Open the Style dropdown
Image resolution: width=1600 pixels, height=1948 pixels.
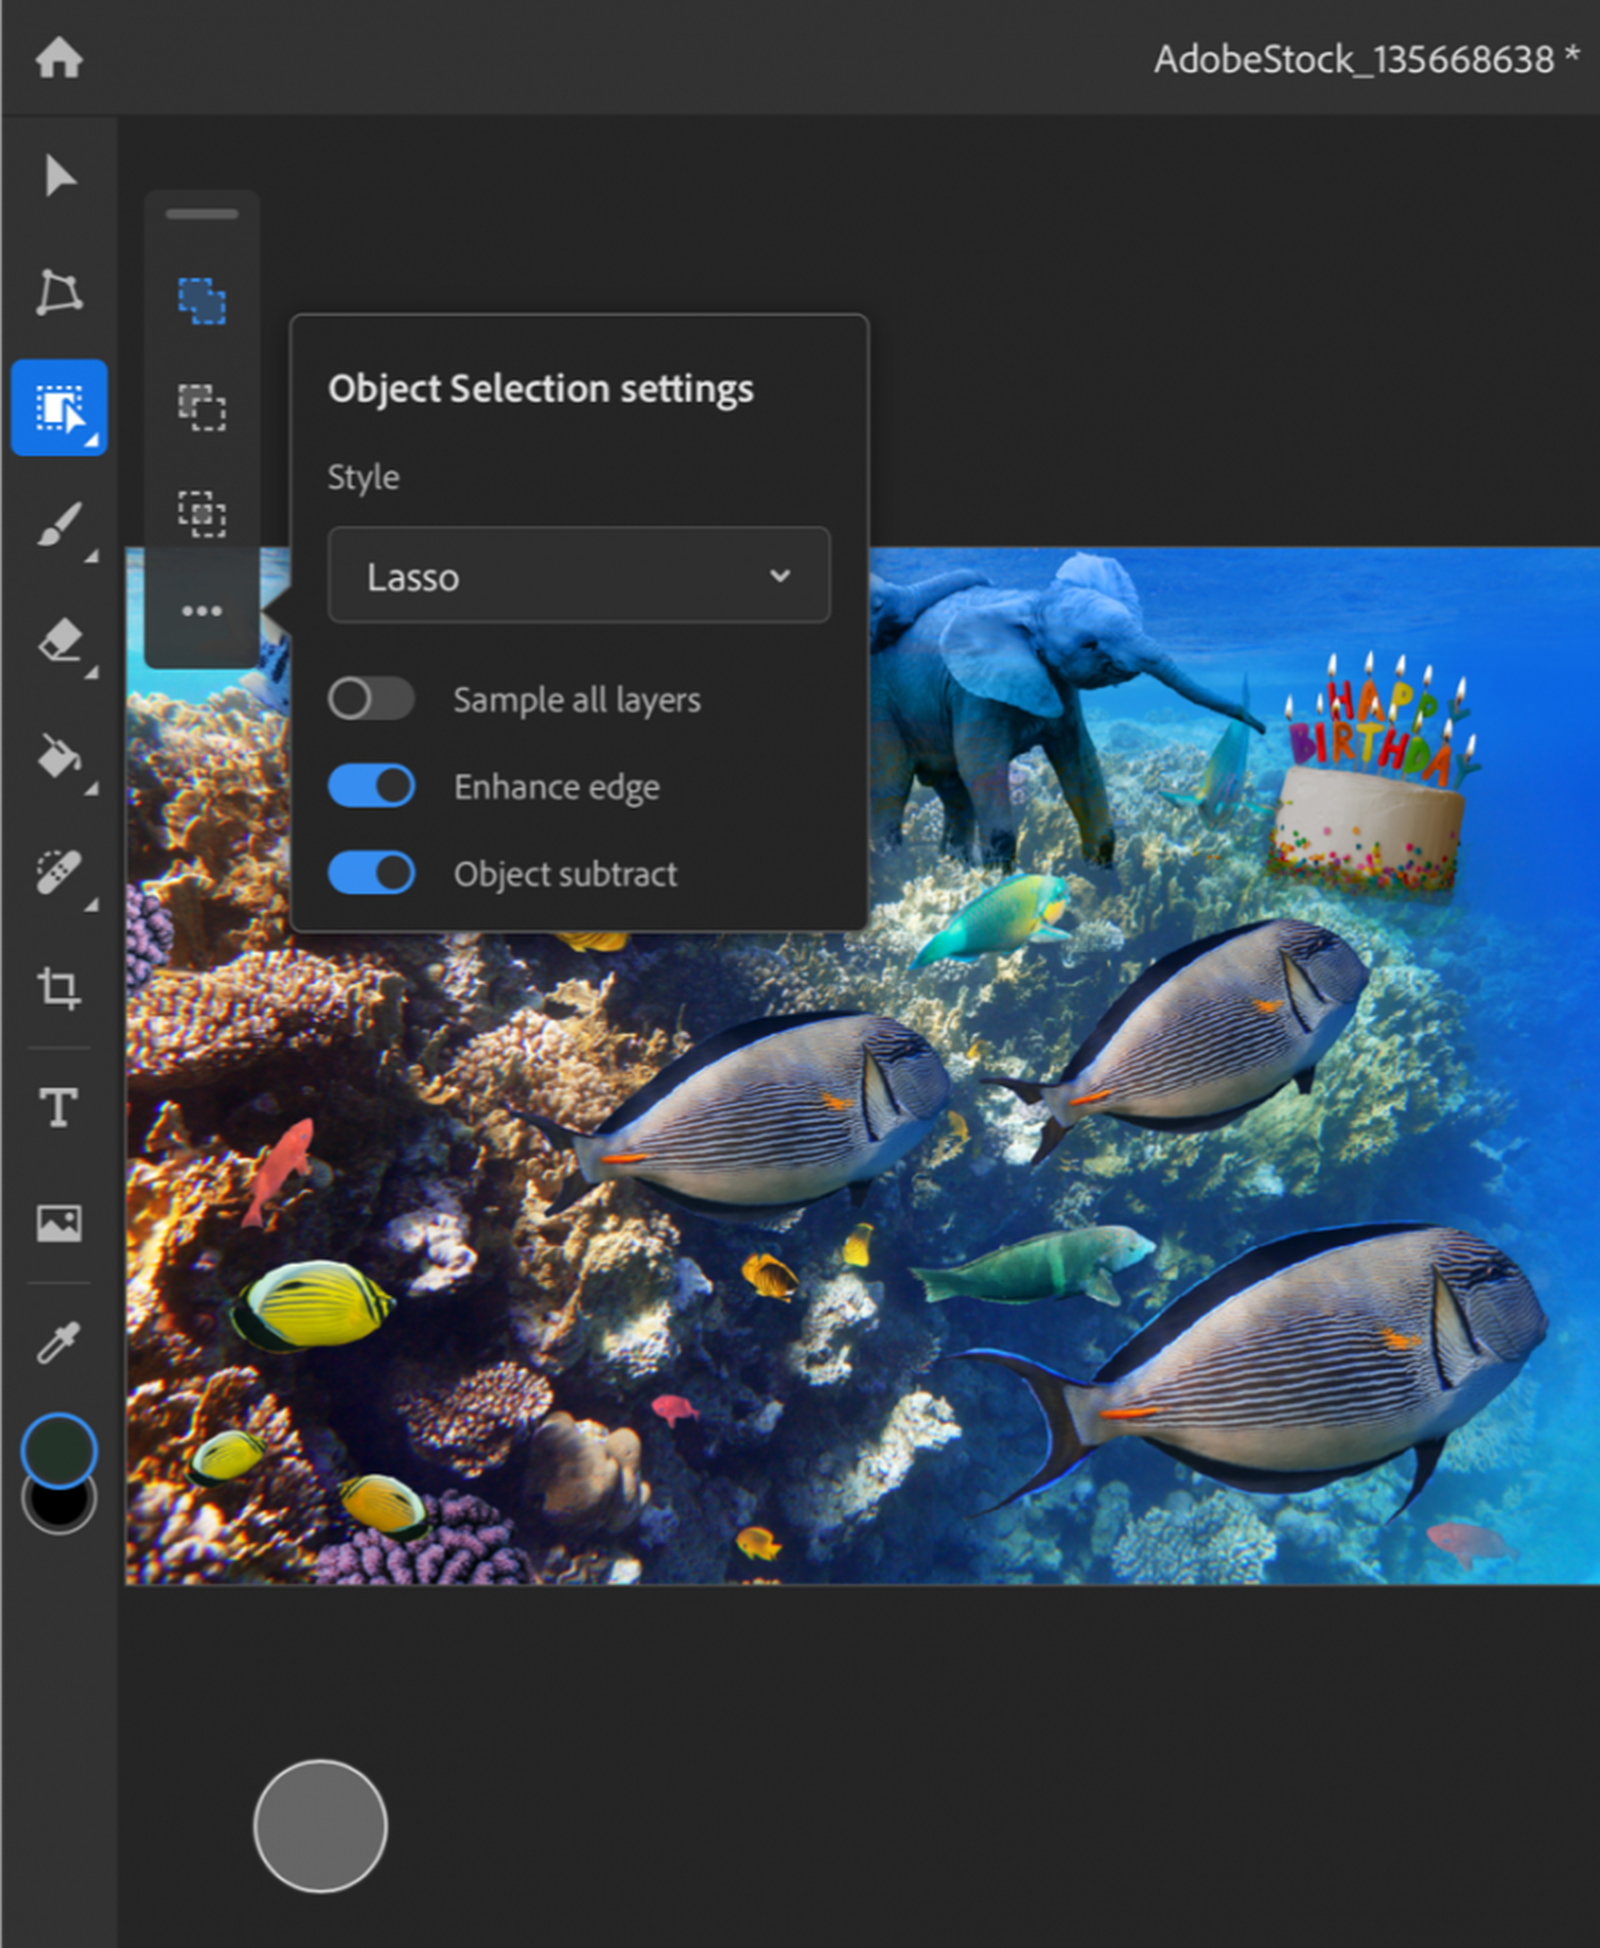[x=578, y=576]
